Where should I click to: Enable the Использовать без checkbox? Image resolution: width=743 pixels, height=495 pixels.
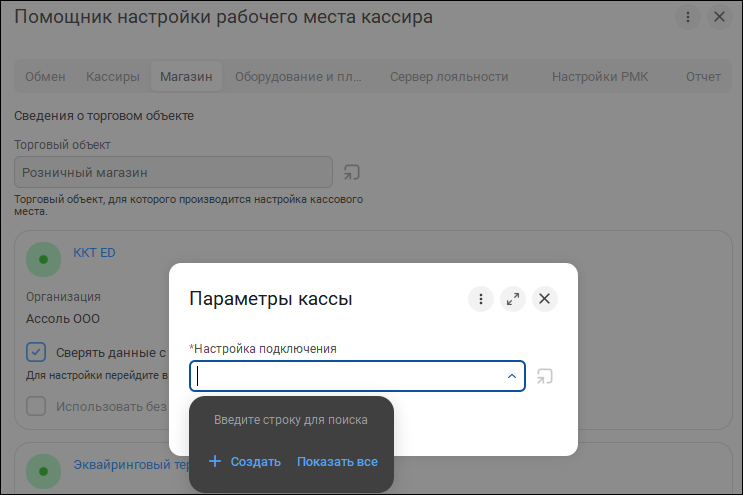coord(36,406)
